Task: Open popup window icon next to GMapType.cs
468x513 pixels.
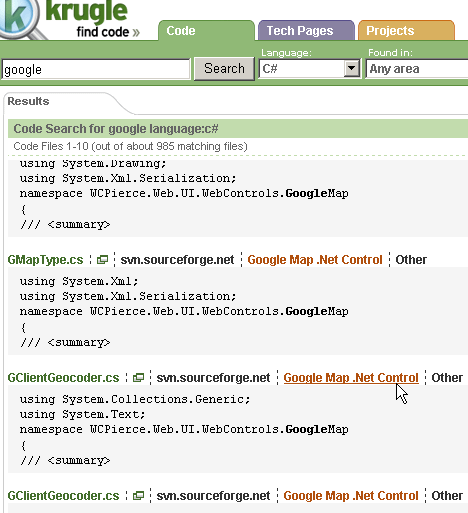Action: 102,260
